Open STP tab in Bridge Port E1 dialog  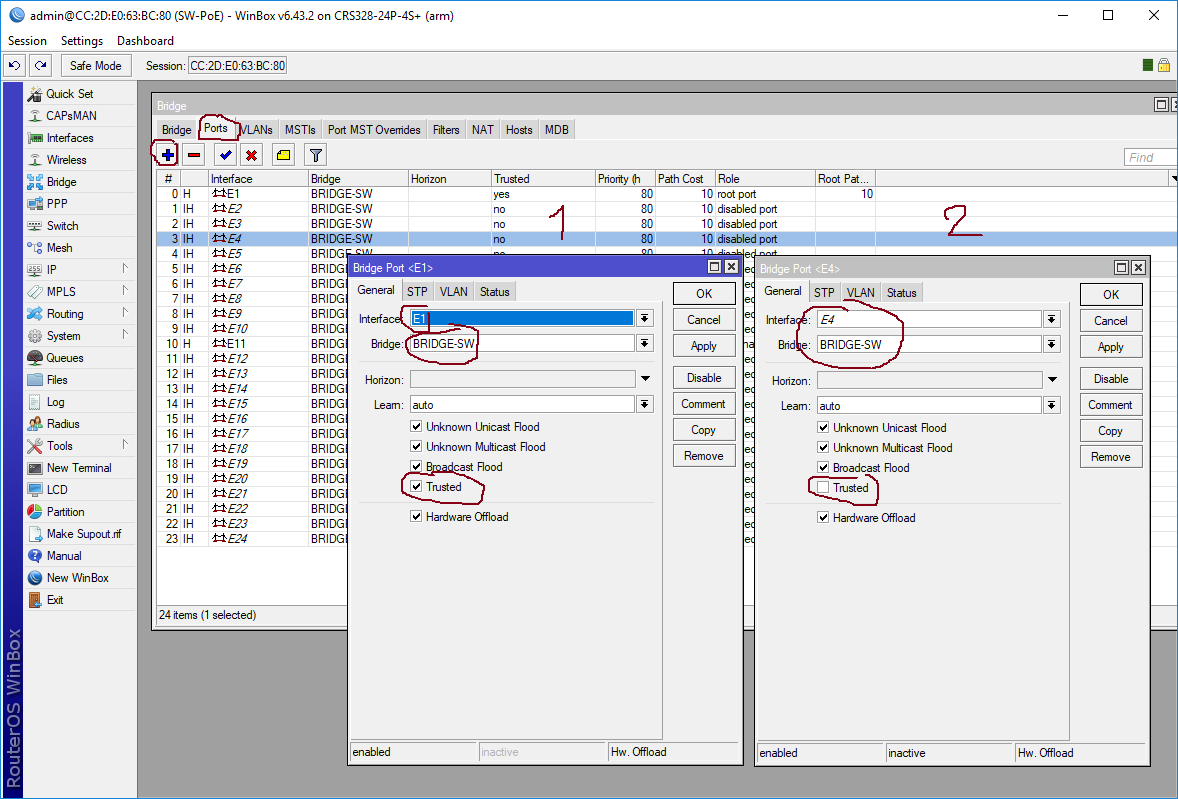click(417, 291)
